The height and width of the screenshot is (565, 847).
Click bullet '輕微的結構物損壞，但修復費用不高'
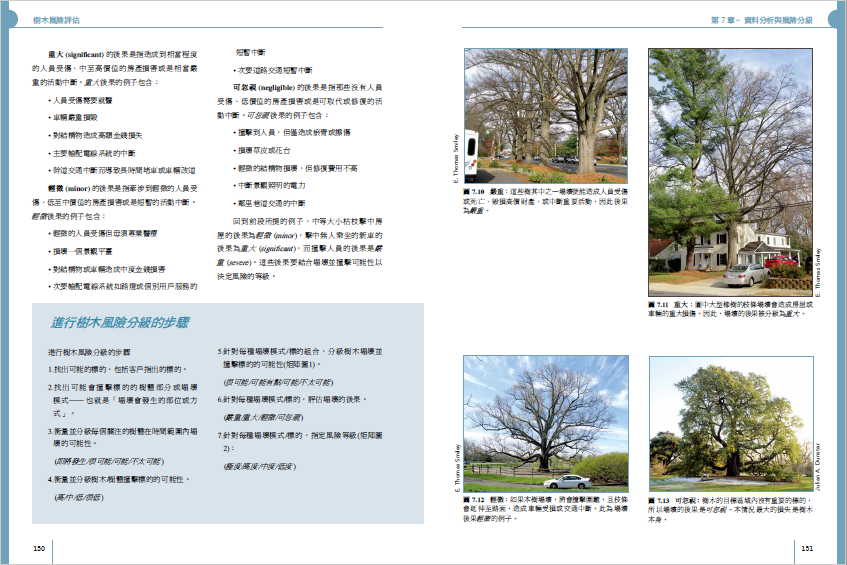[x=295, y=169]
